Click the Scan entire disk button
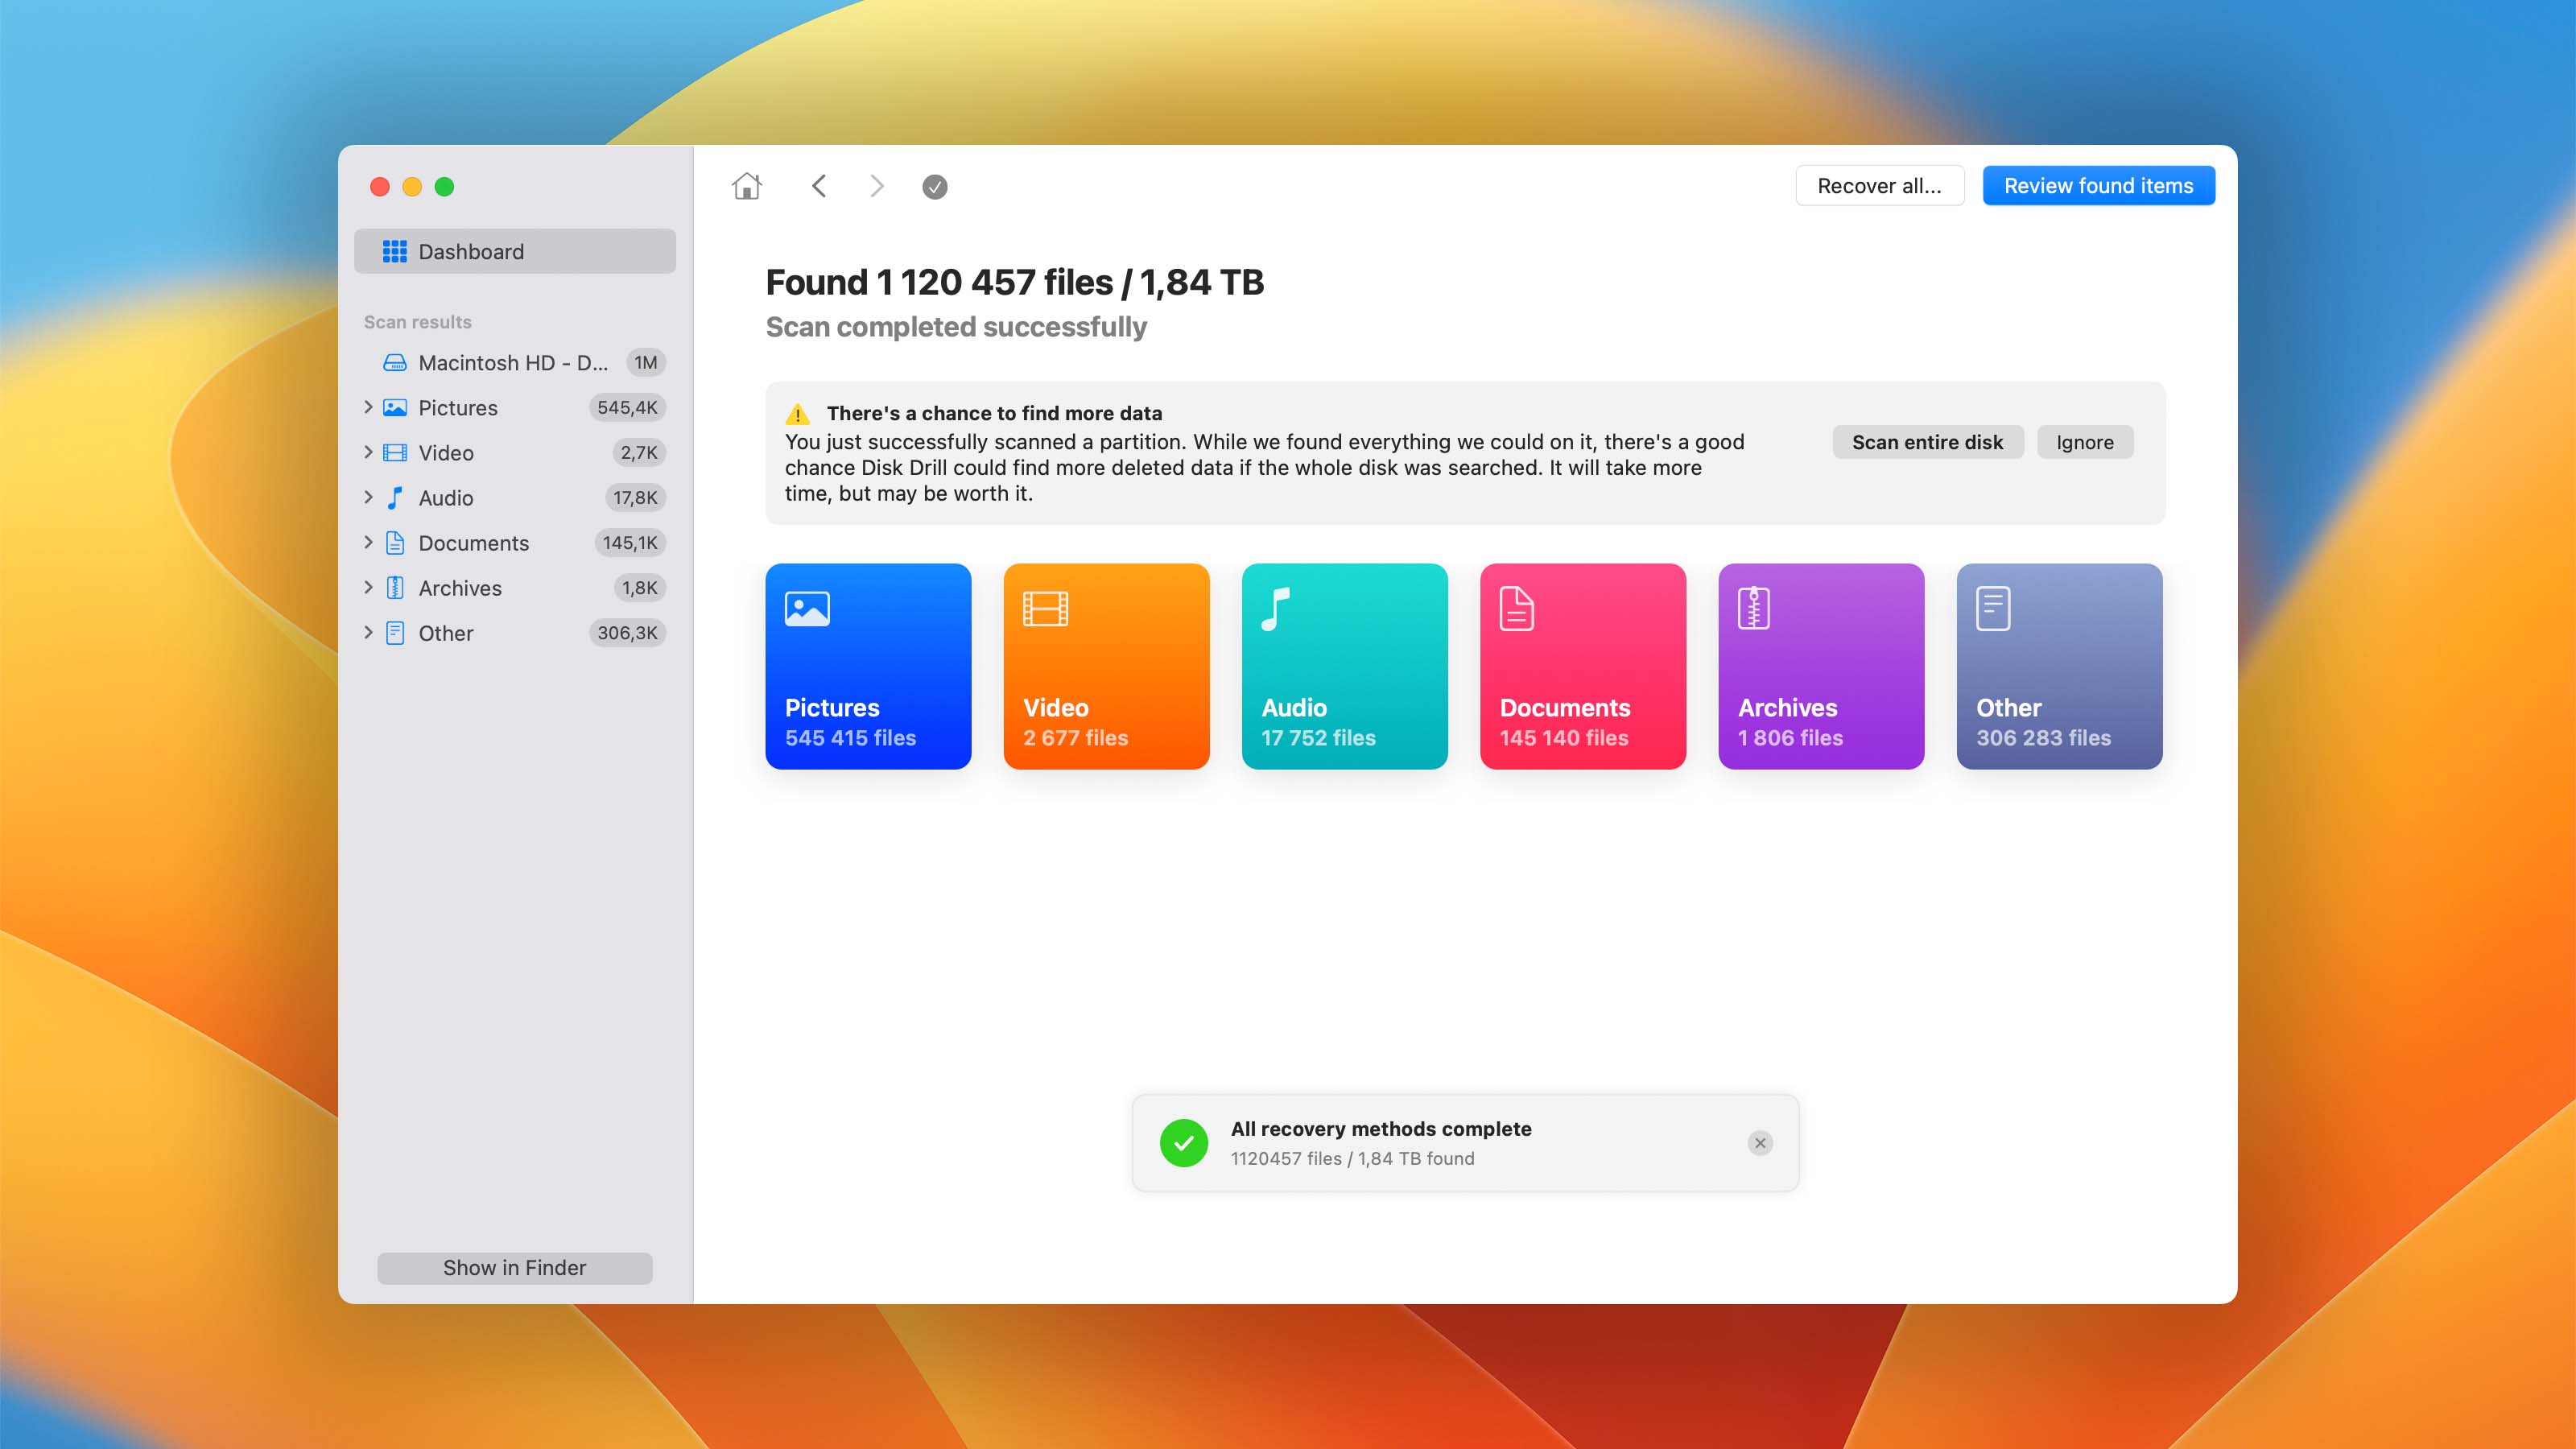This screenshot has width=2576, height=1449. click(1927, 442)
